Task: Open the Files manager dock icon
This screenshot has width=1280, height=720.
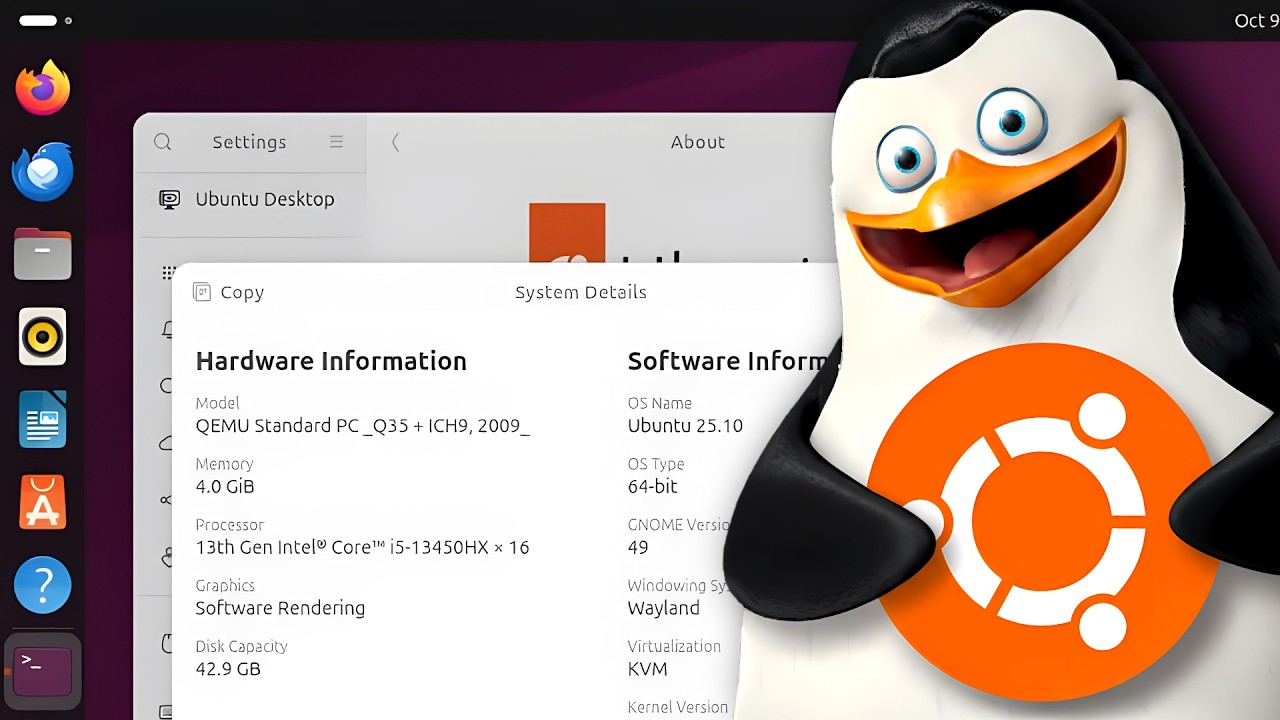Action: (x=43, y=254)
